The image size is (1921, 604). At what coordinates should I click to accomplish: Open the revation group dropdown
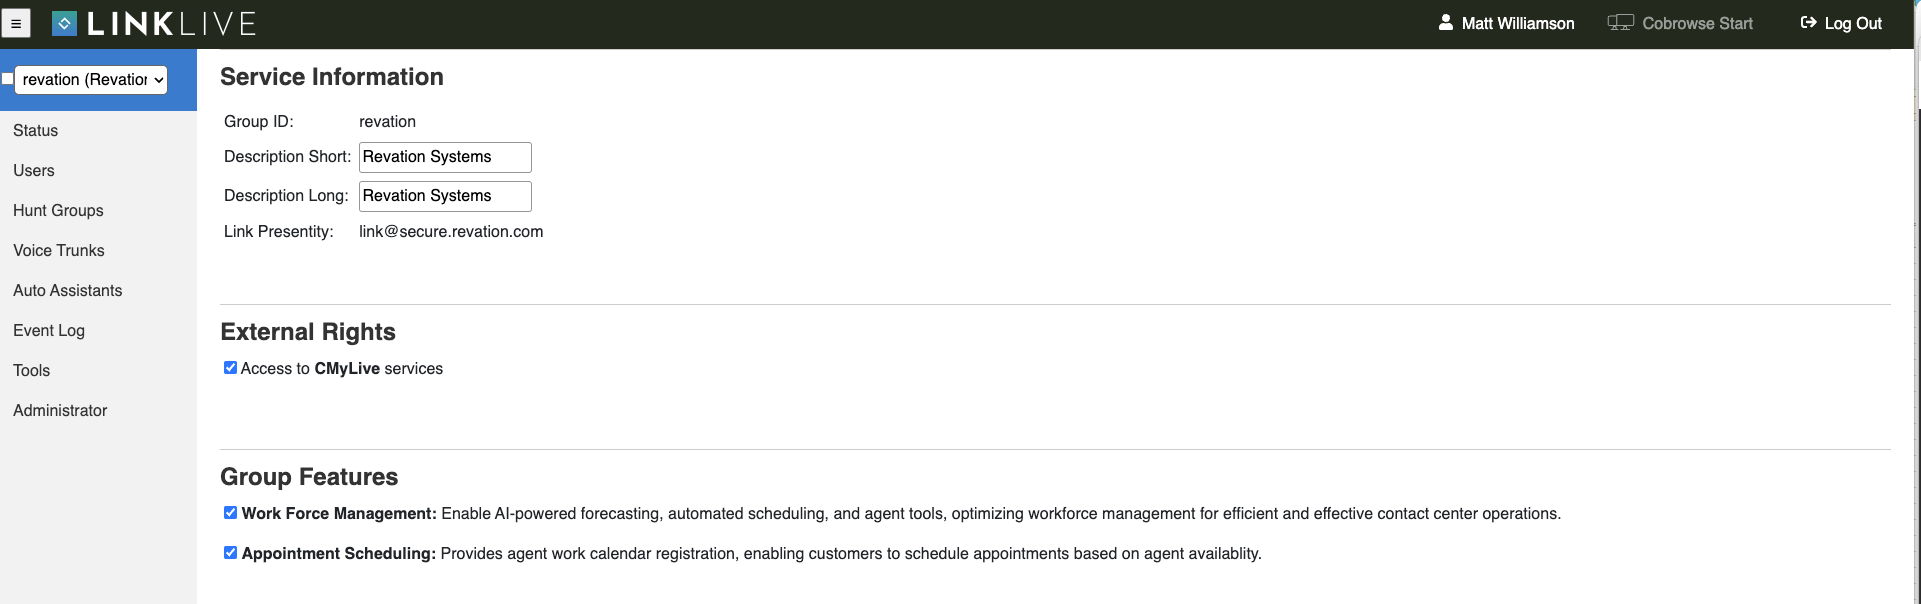click(91, 80)
